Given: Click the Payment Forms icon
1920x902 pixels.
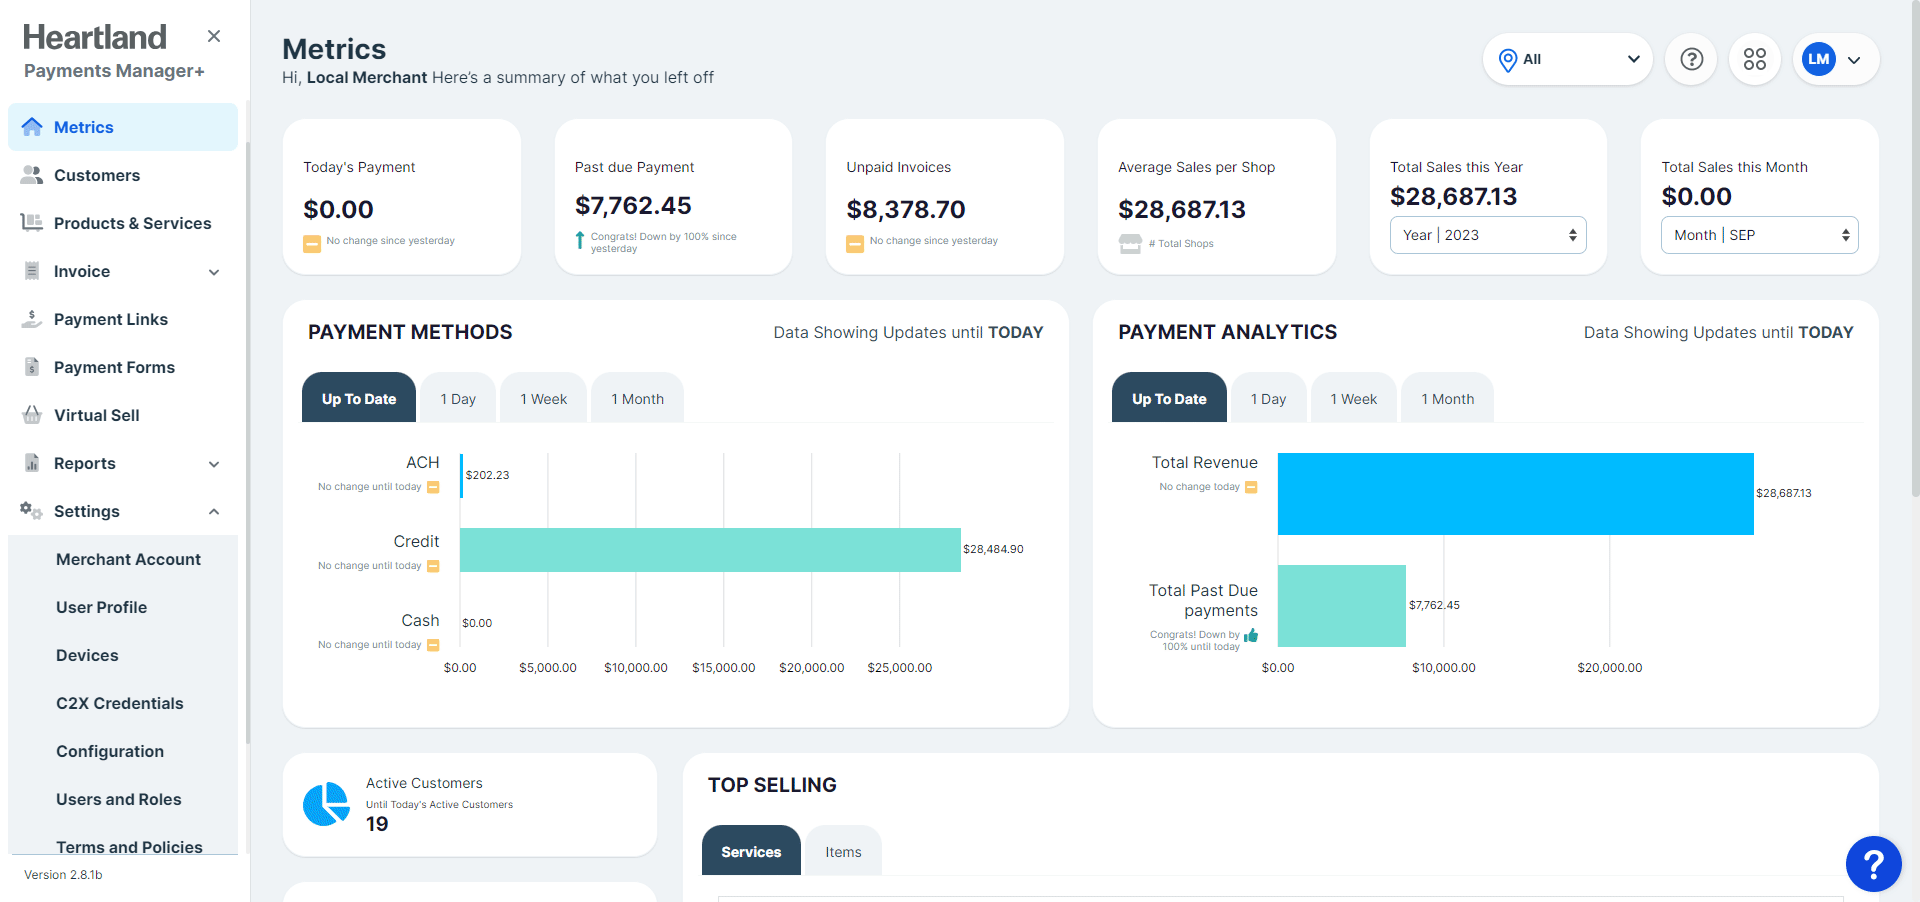Looking at the screenshot, I should pos(32,367).
